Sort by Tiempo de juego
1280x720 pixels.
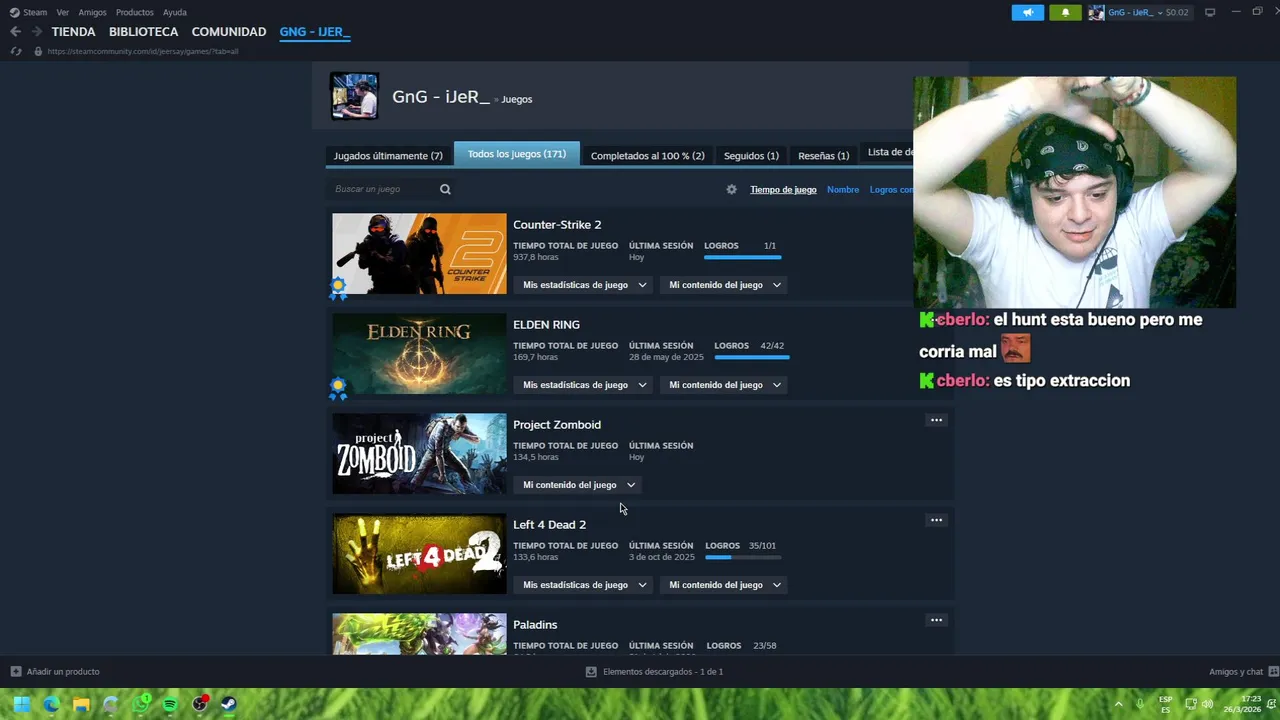(x=783, y=189)
